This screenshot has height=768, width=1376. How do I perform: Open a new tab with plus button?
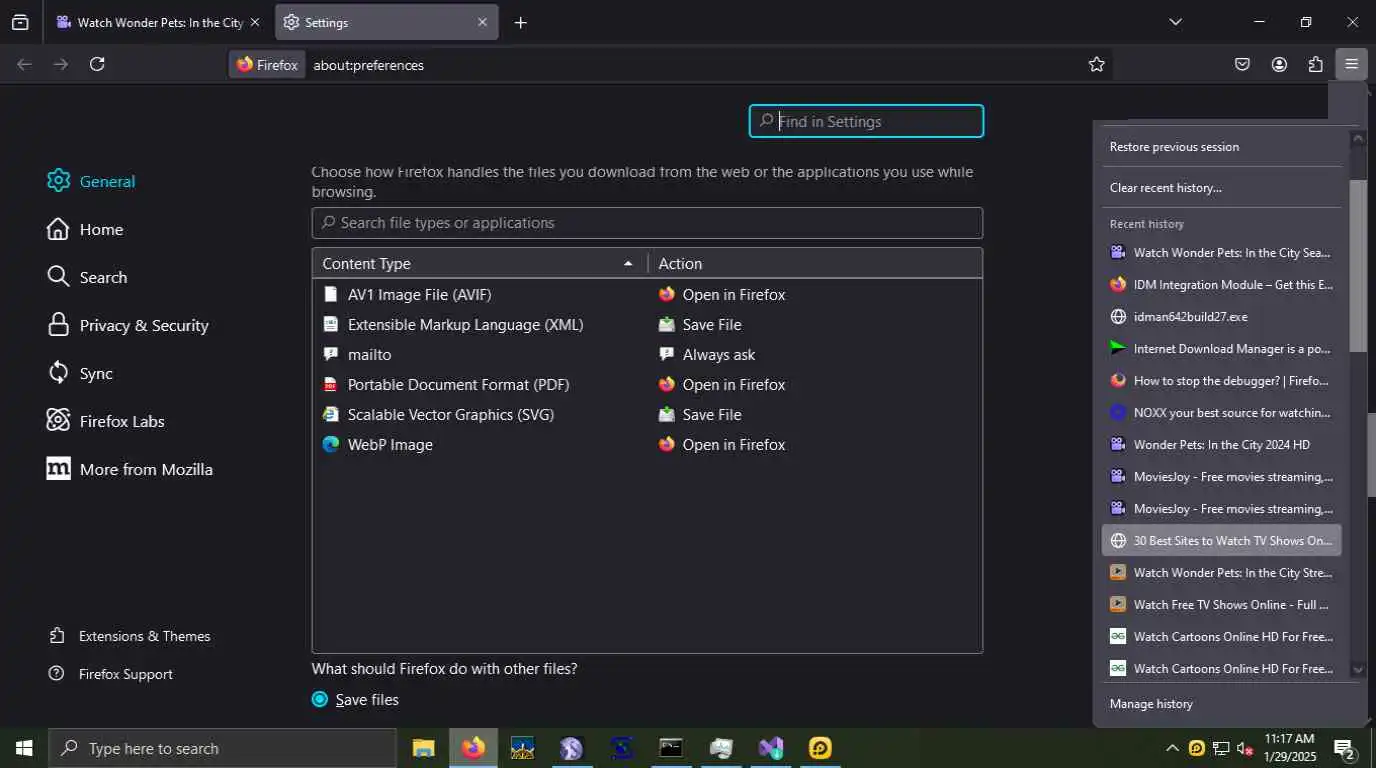tap(520, 22)
